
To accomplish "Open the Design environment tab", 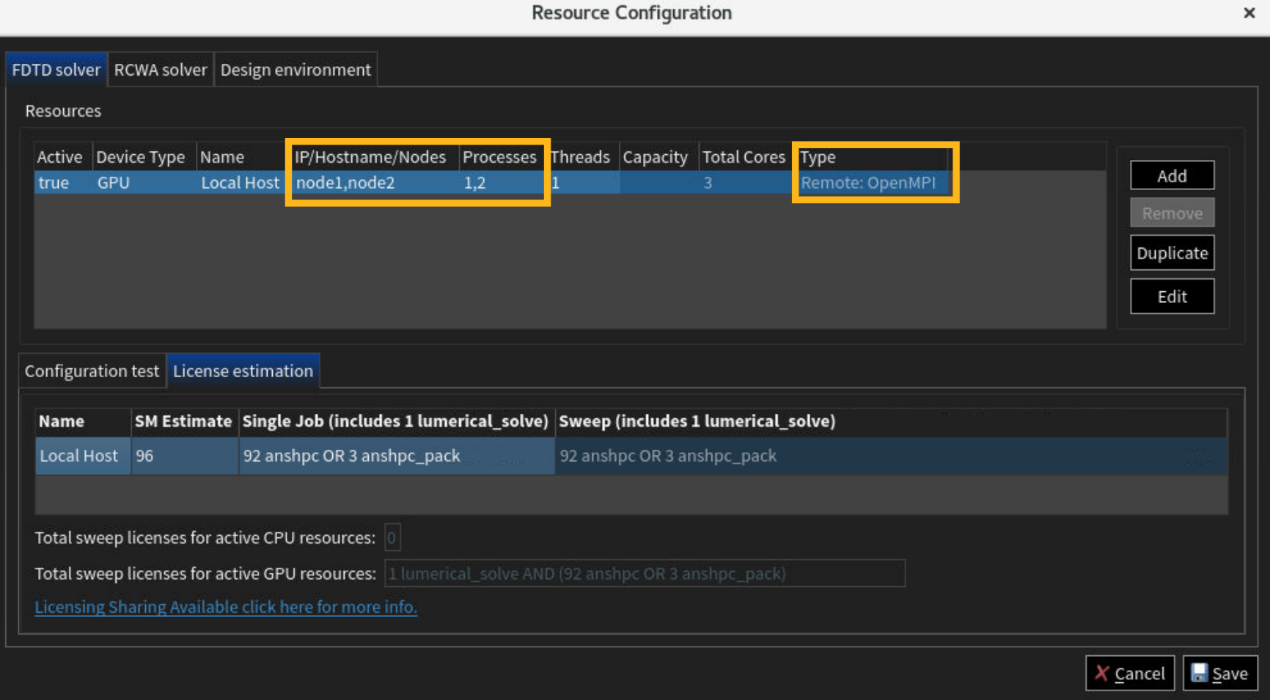I will (295, 70).
